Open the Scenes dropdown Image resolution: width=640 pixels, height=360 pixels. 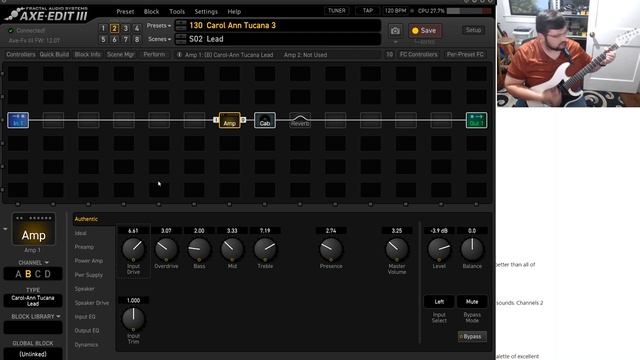point(159,39)
